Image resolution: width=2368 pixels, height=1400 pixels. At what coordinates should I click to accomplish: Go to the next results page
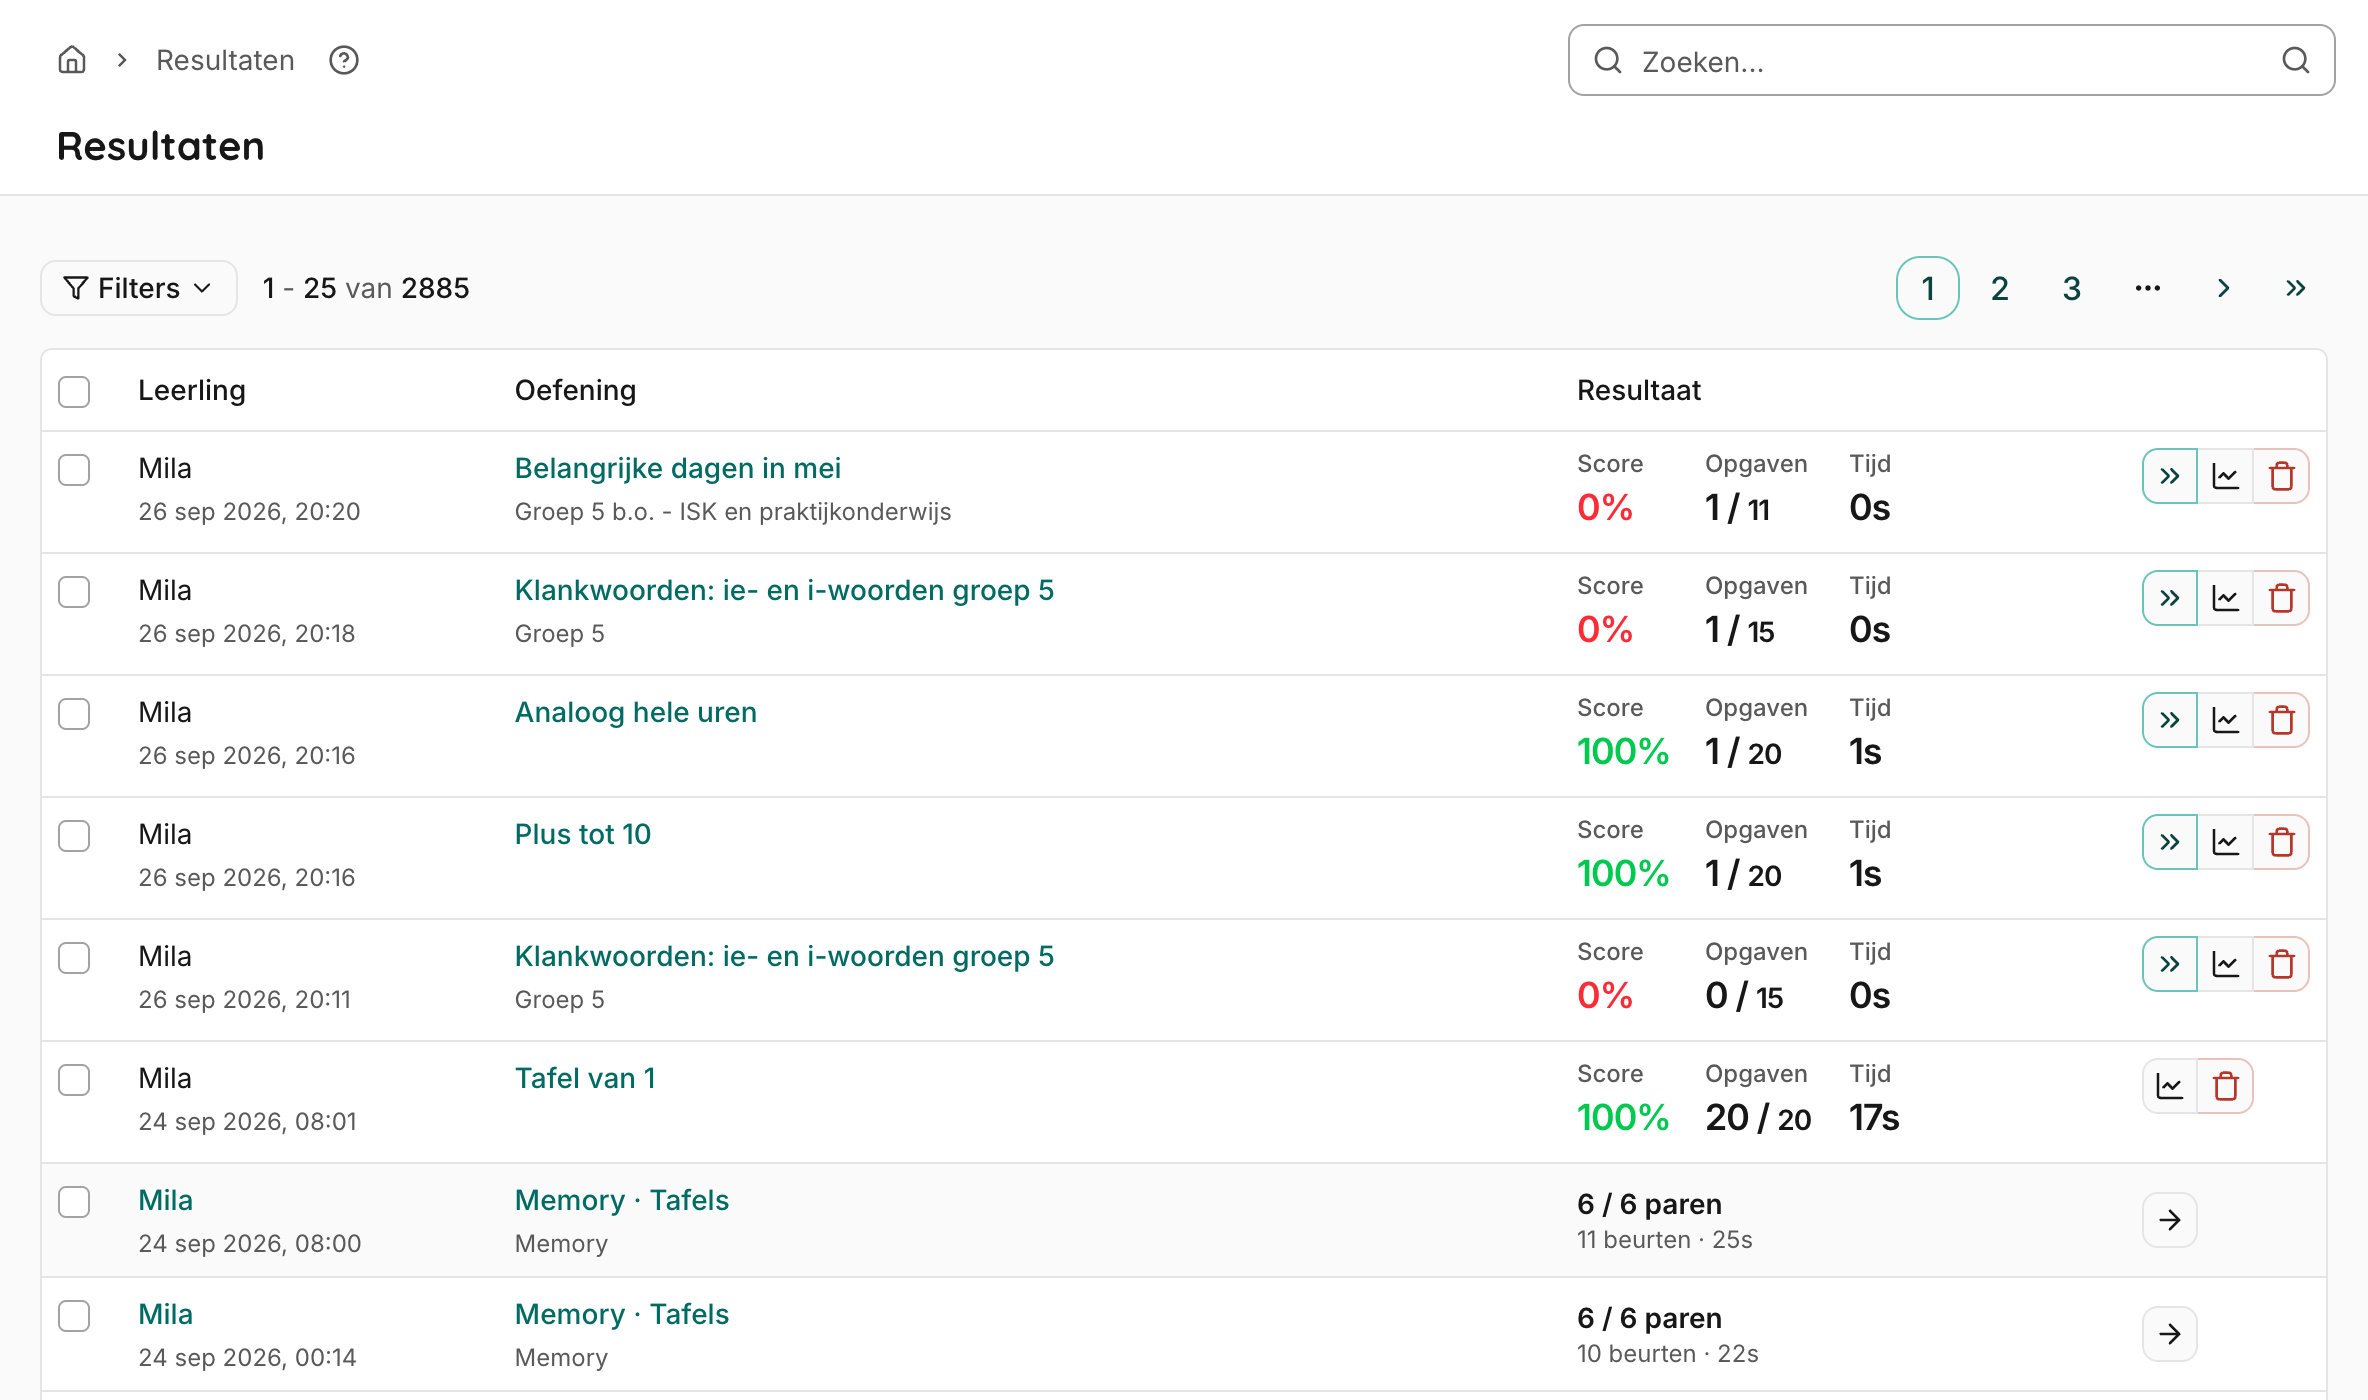[2224, 288]
